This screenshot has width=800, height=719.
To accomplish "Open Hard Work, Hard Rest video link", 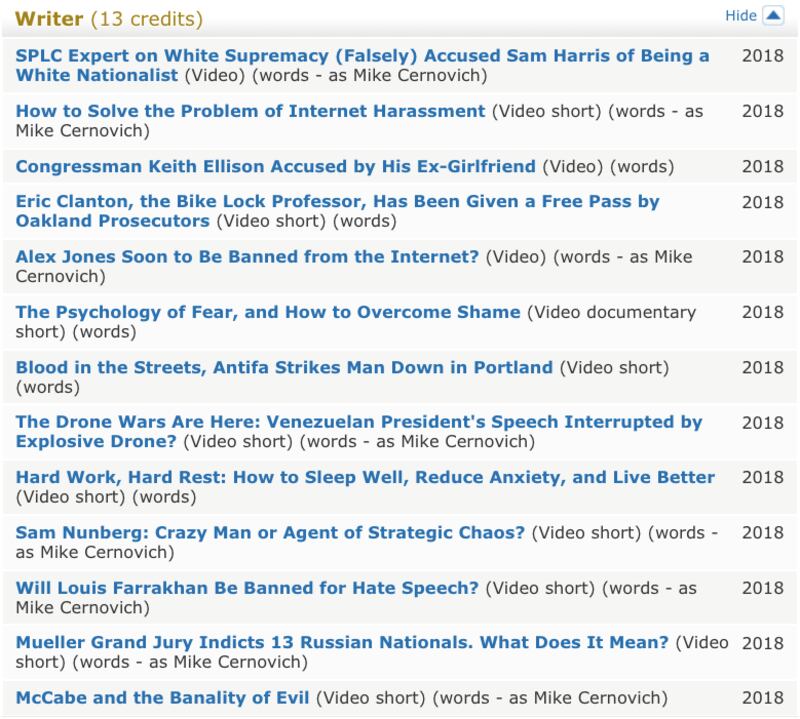I will (x=365, y=477).
